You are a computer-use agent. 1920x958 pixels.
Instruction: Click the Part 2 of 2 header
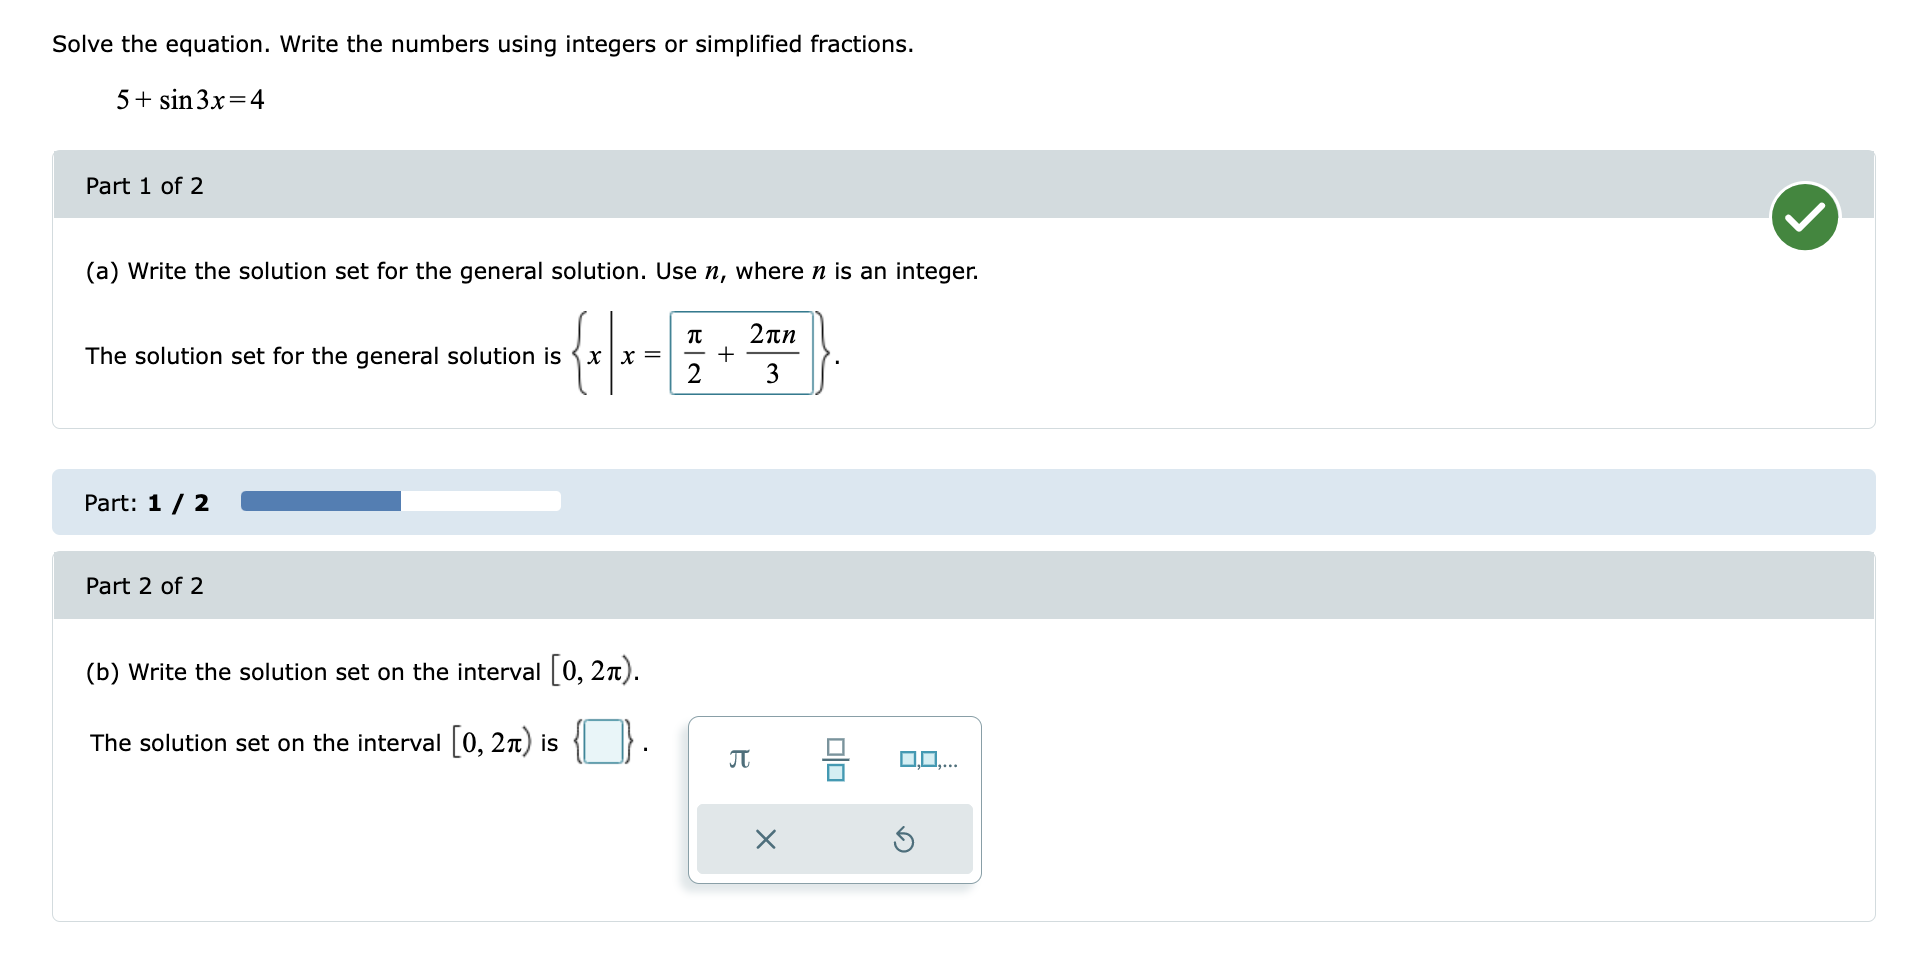point(145,586)
